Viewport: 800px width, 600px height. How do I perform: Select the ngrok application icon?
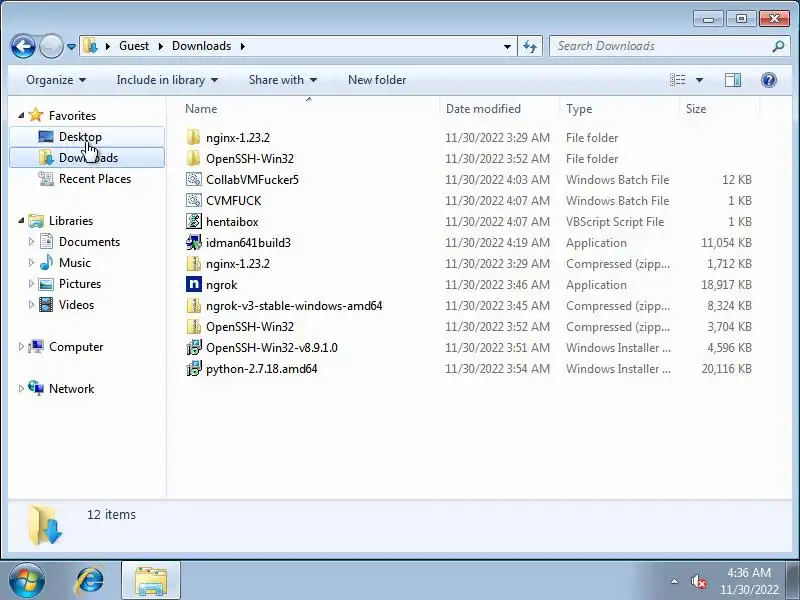[x=193, y=284]
